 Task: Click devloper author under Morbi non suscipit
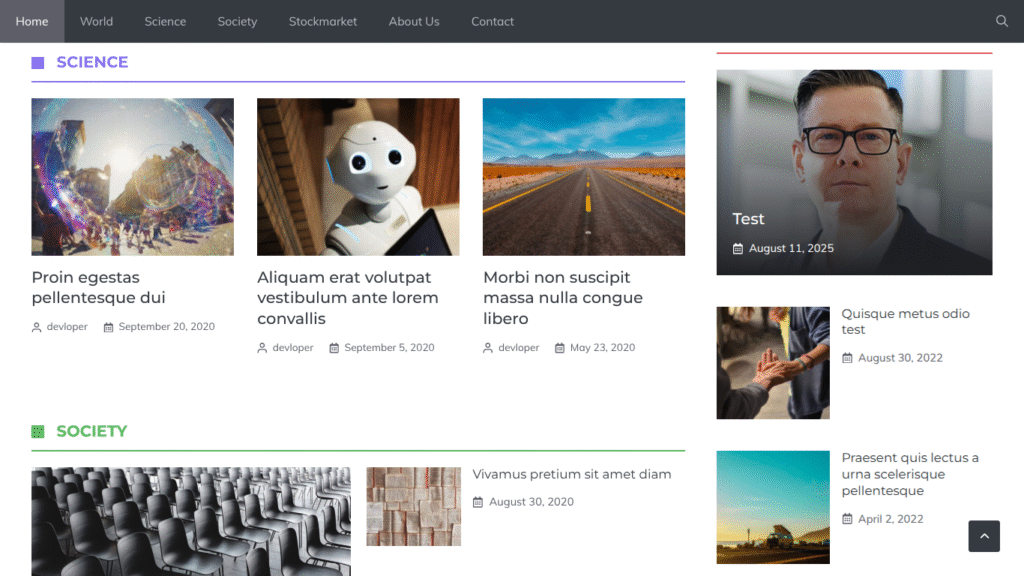[519, 347]
